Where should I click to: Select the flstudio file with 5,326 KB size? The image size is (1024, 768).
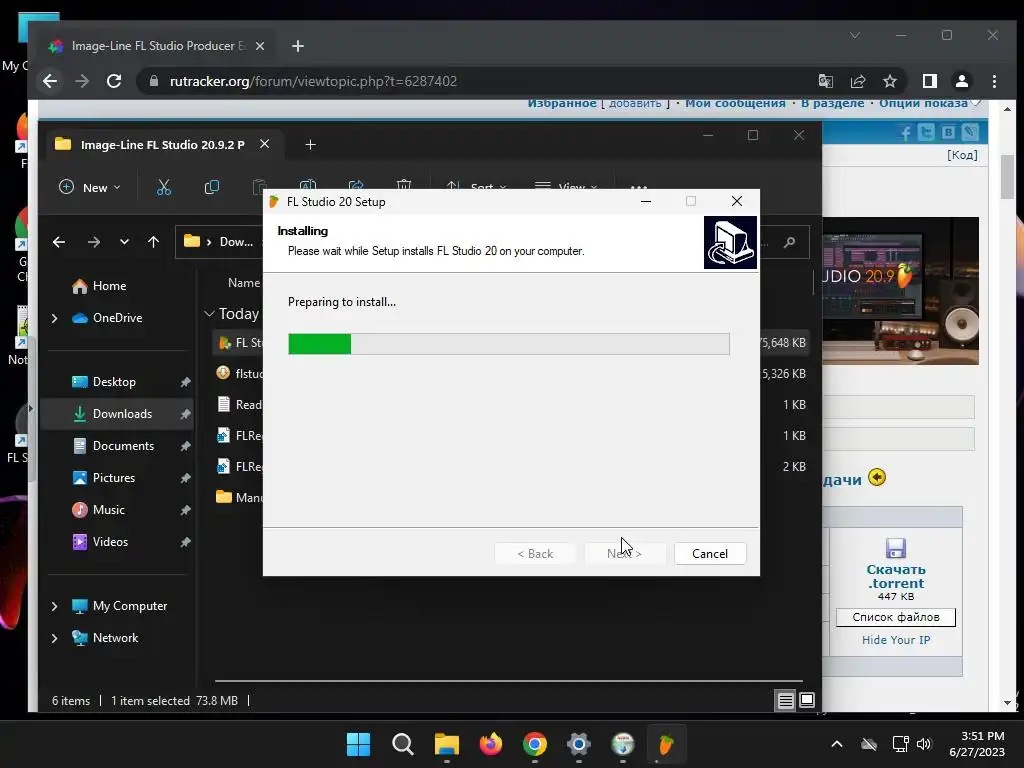(x=511, y=374)
